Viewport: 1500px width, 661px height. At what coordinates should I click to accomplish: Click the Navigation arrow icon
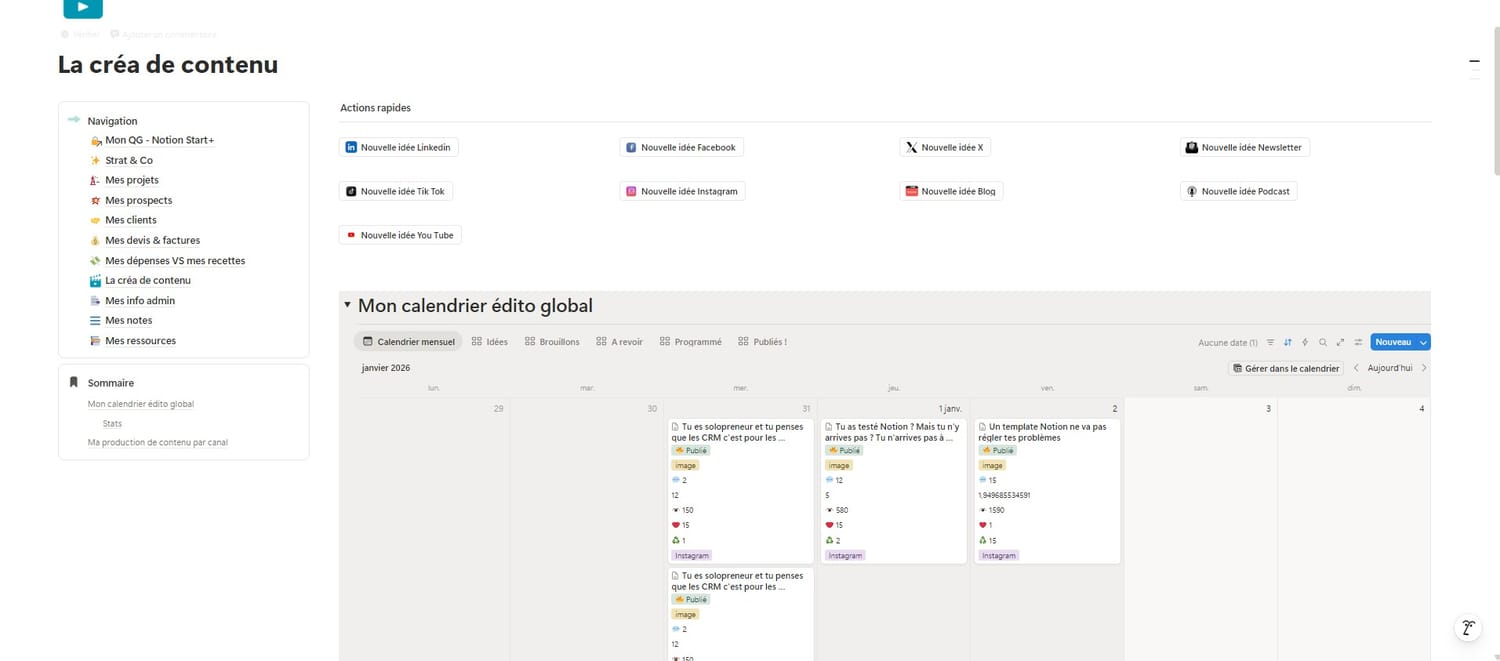74,120
